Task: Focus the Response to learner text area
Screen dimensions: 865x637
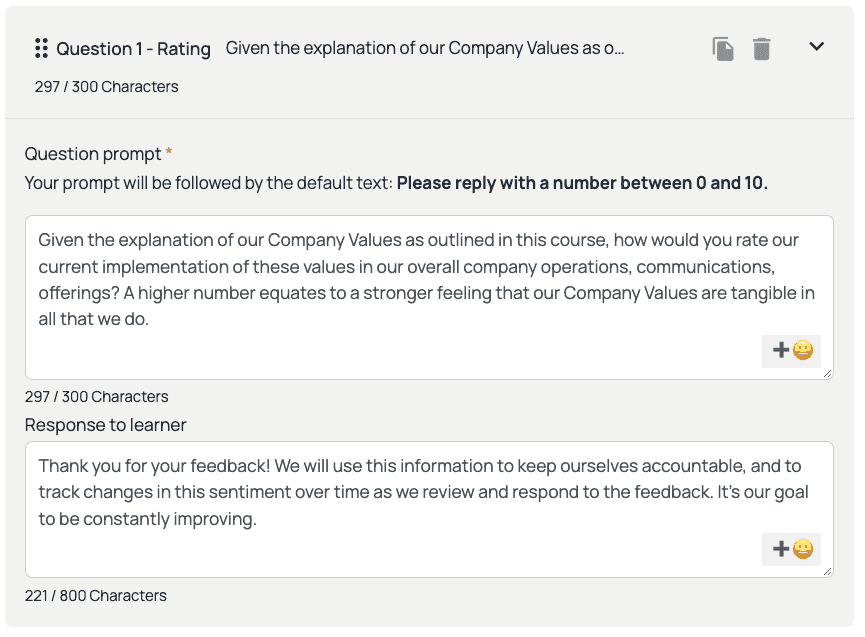Action: (x=400, y=497)
